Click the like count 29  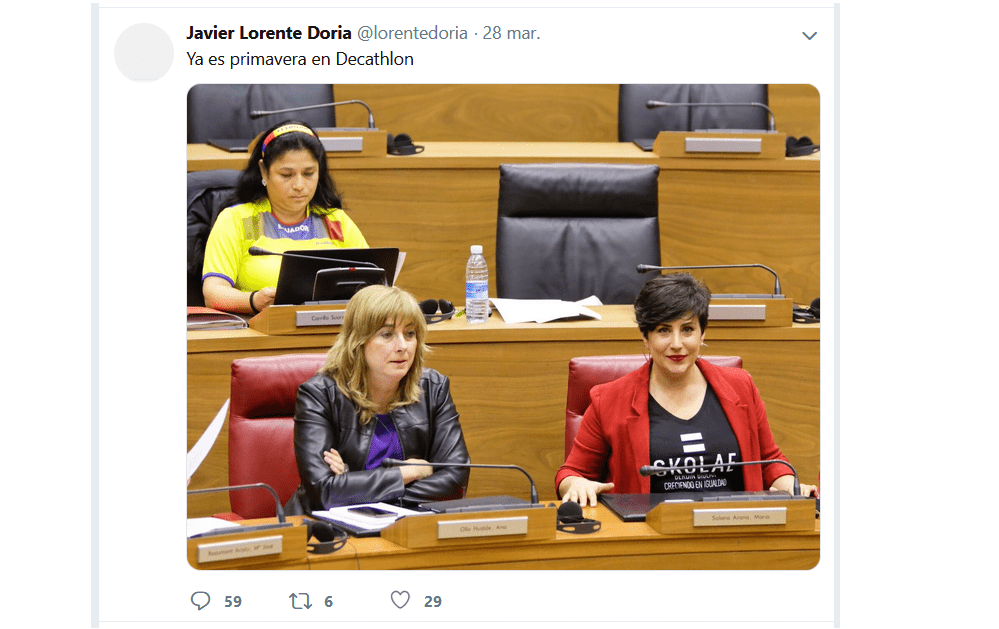433,602
